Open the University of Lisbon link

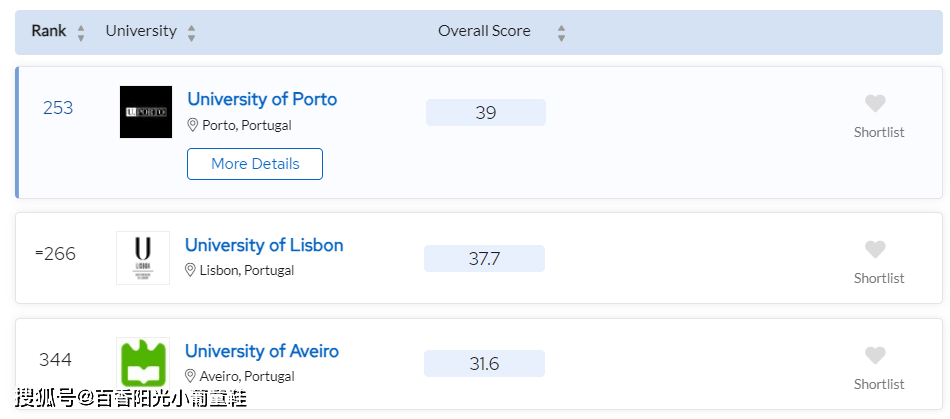coord(264,245)
